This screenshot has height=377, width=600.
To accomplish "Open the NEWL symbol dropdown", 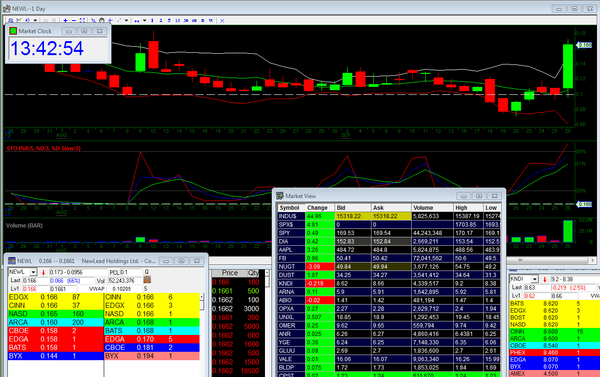I will click(x=33, y=272).
